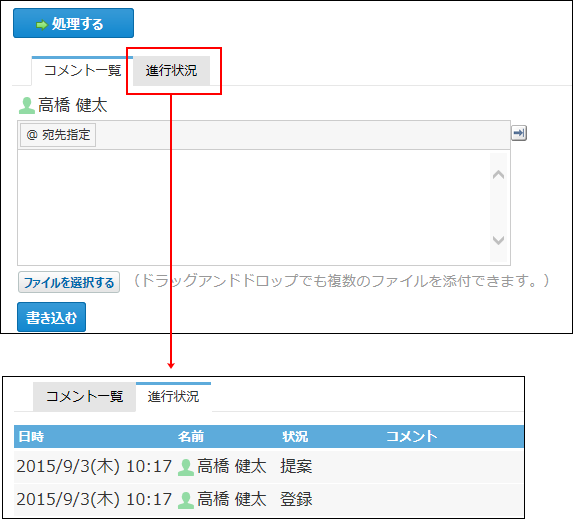Click 高橋 健太 in the 登録 row
The width and height of the screenshot is (573, 519).
click(x=232, y=499)
